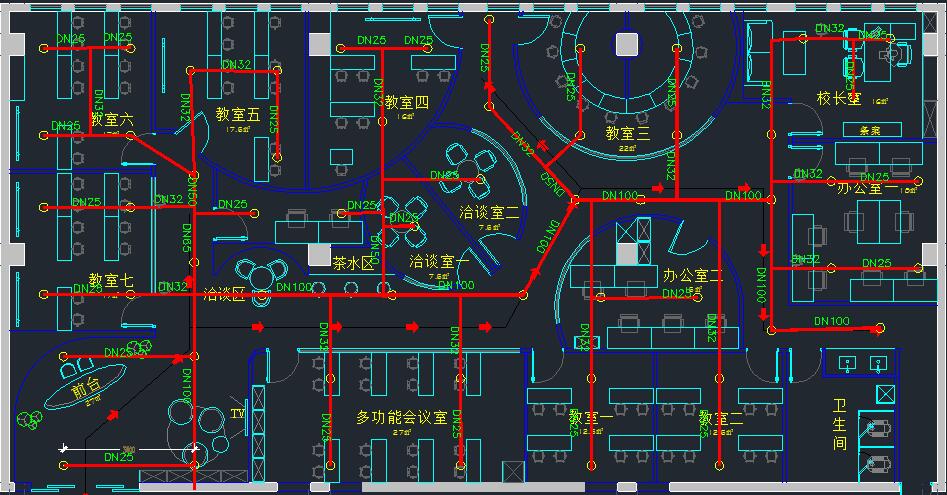
Task: Select the 教室七 room label
Action: [x=110, y=281]
